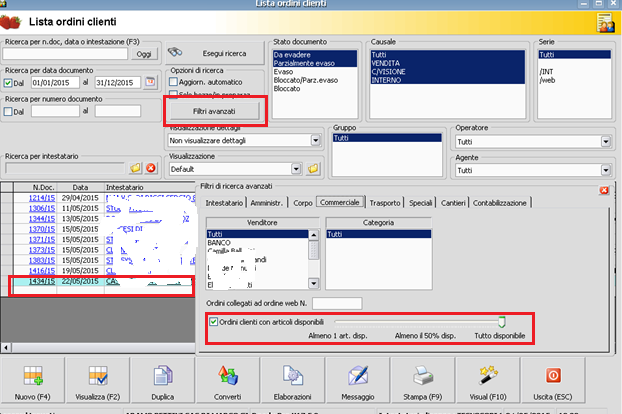Open folder icon beside Ricerca per intestatario

tap(136, 168)
